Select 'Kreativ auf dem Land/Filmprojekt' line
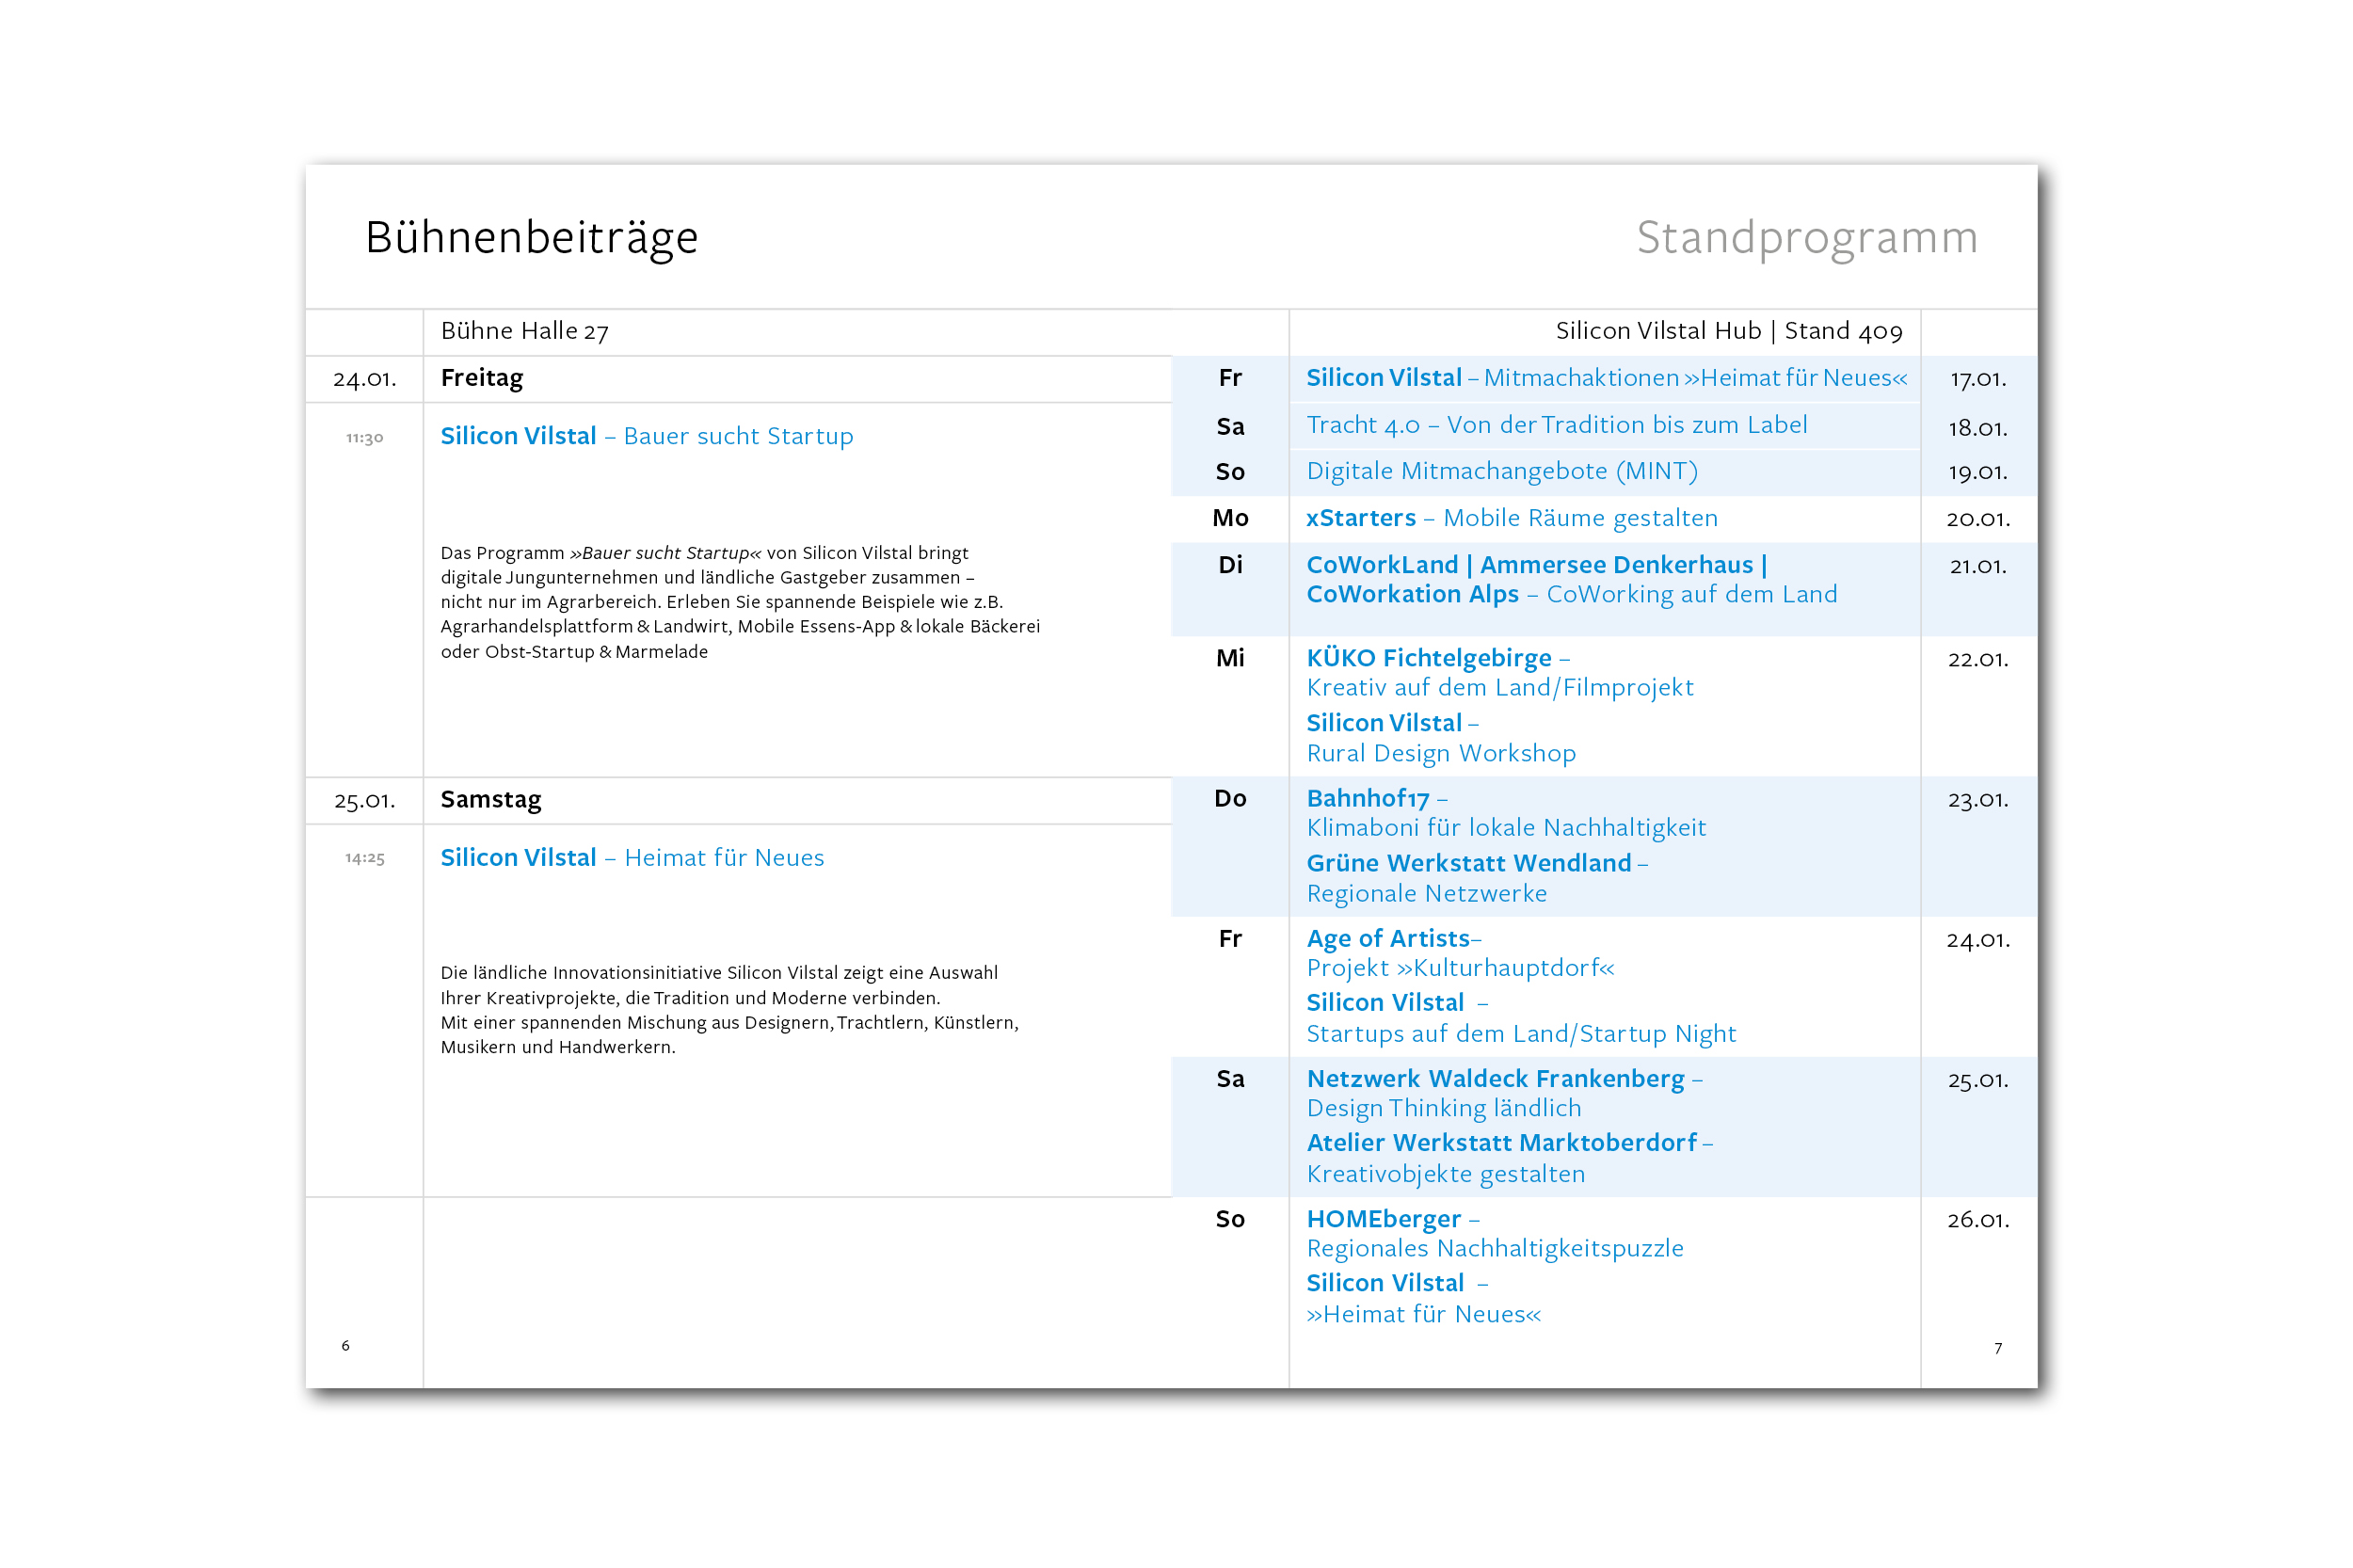Screen dimensions: 2353x1568 1500,688
